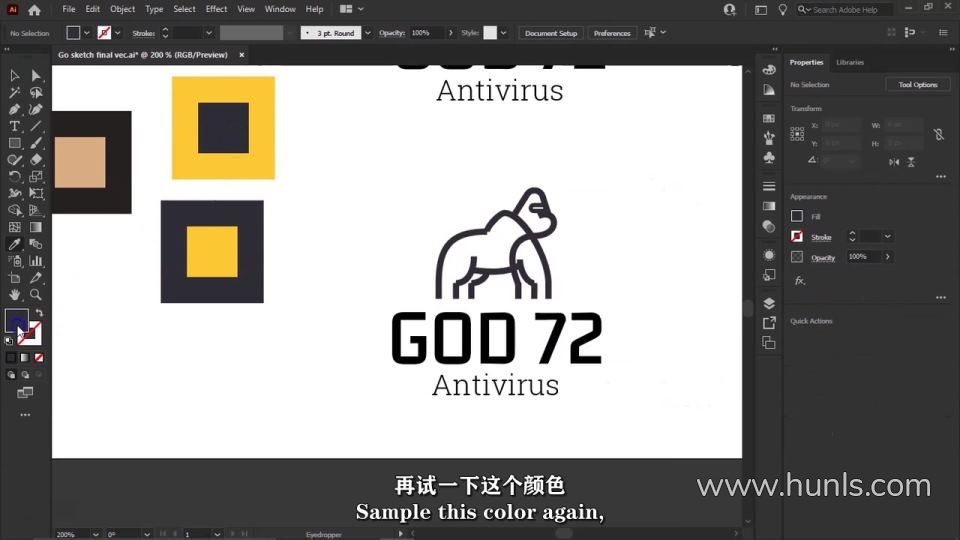This screenshot has height=540, width=960.
Task: Click the fx effects button
Action: pos(800,280)
